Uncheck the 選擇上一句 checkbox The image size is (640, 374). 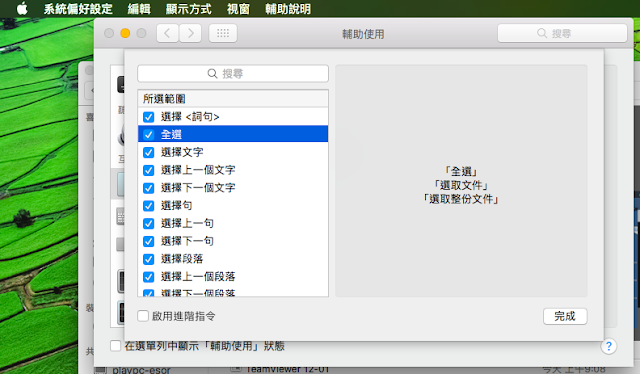149,223
